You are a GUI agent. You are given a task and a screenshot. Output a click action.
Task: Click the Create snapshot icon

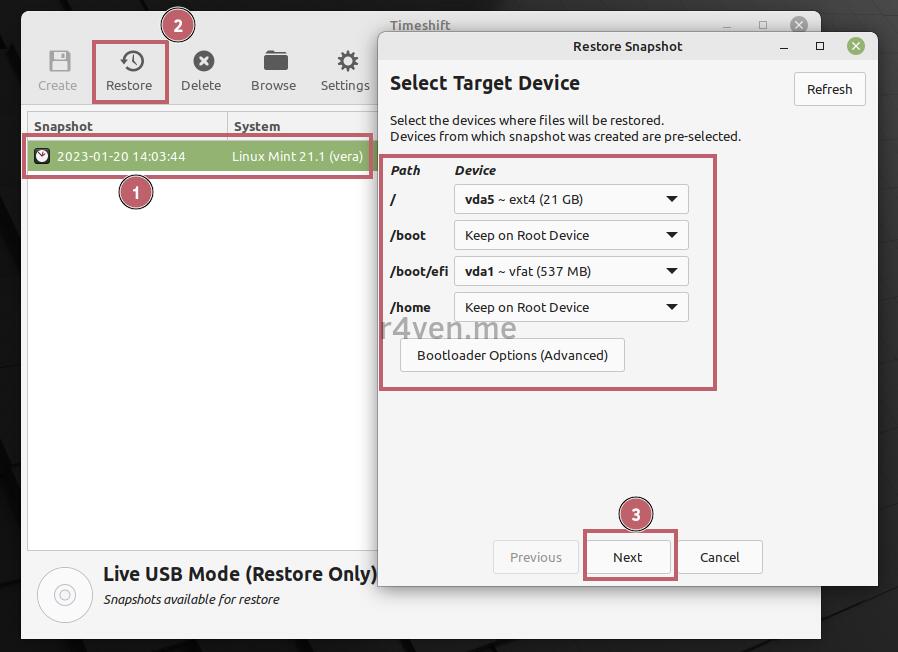(x=58, y=62)
